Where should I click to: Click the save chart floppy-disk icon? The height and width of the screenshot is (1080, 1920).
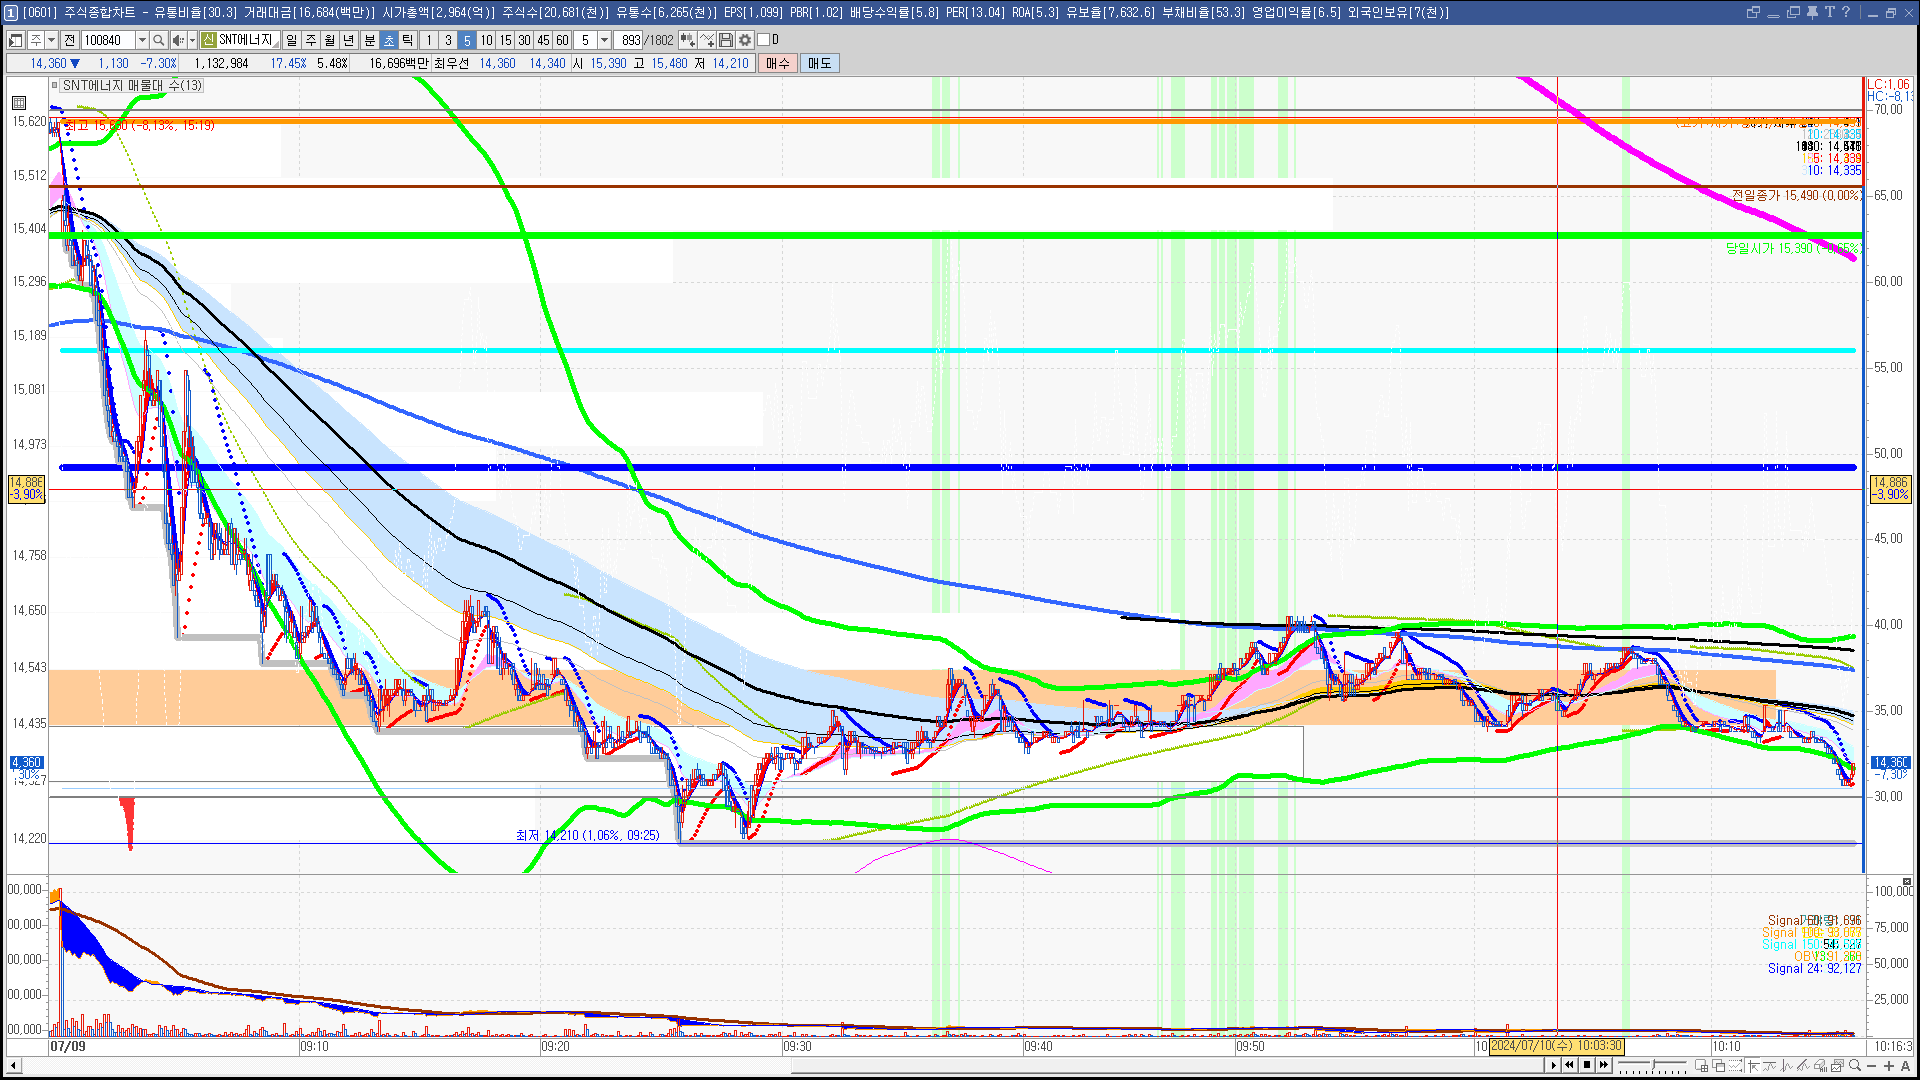click(x=726, y=40)
